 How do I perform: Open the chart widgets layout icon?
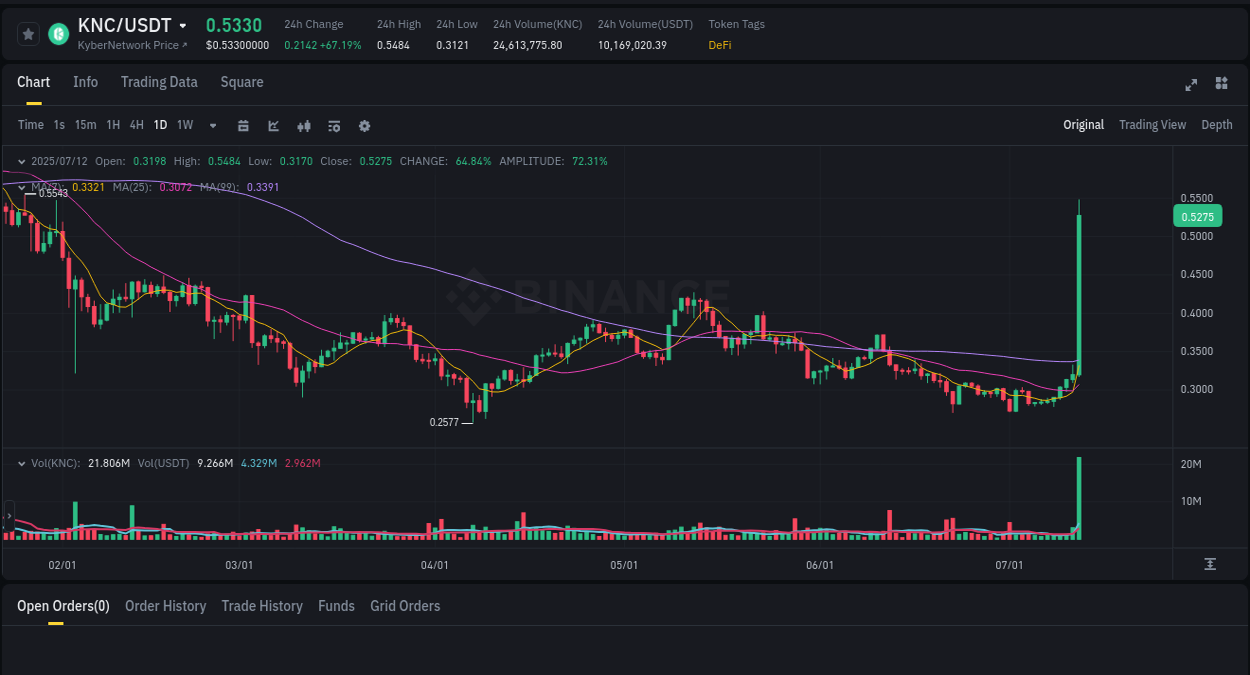point(1221,84)
